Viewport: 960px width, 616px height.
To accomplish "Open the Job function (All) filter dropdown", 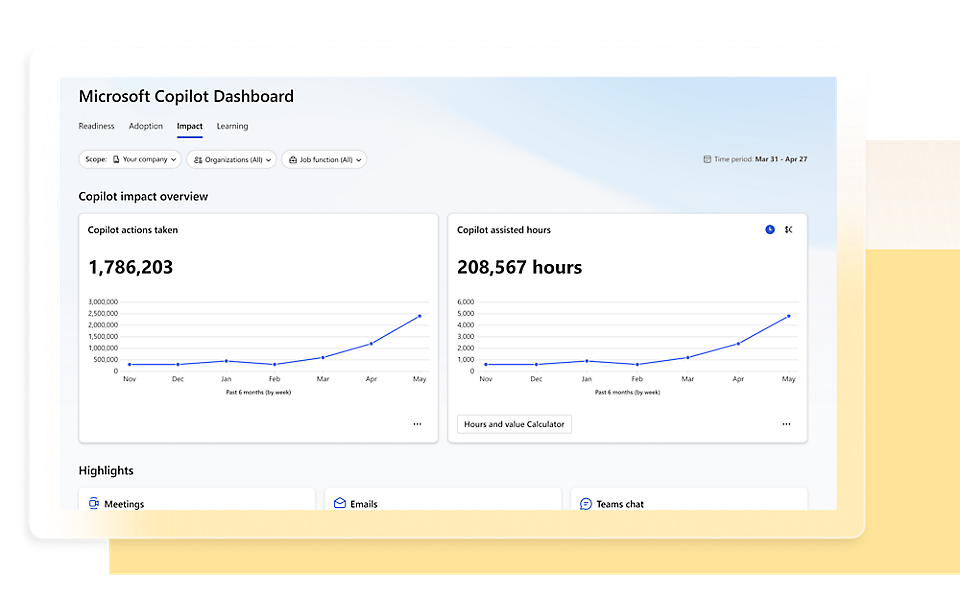I will click(324, 159).
